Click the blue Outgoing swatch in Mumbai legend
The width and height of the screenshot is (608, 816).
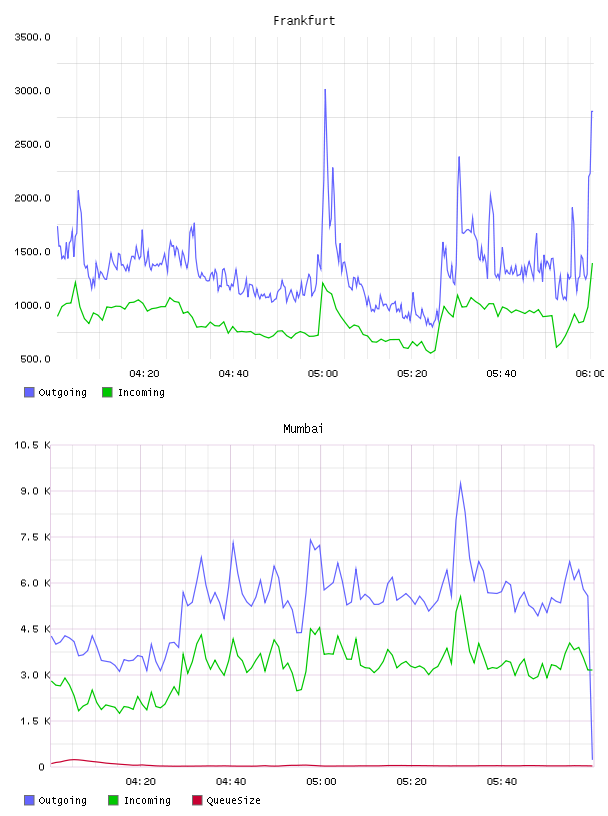click(29, 800)
